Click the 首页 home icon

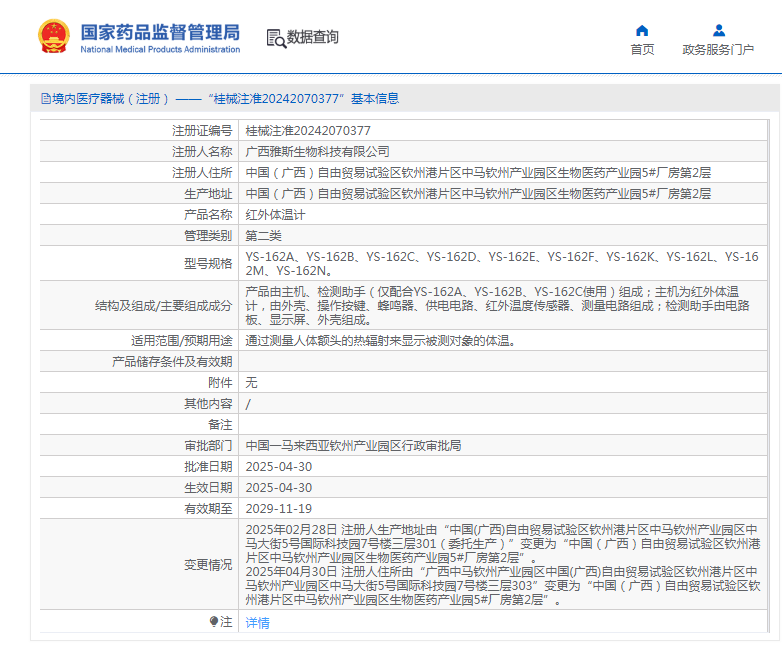(642, 31)
